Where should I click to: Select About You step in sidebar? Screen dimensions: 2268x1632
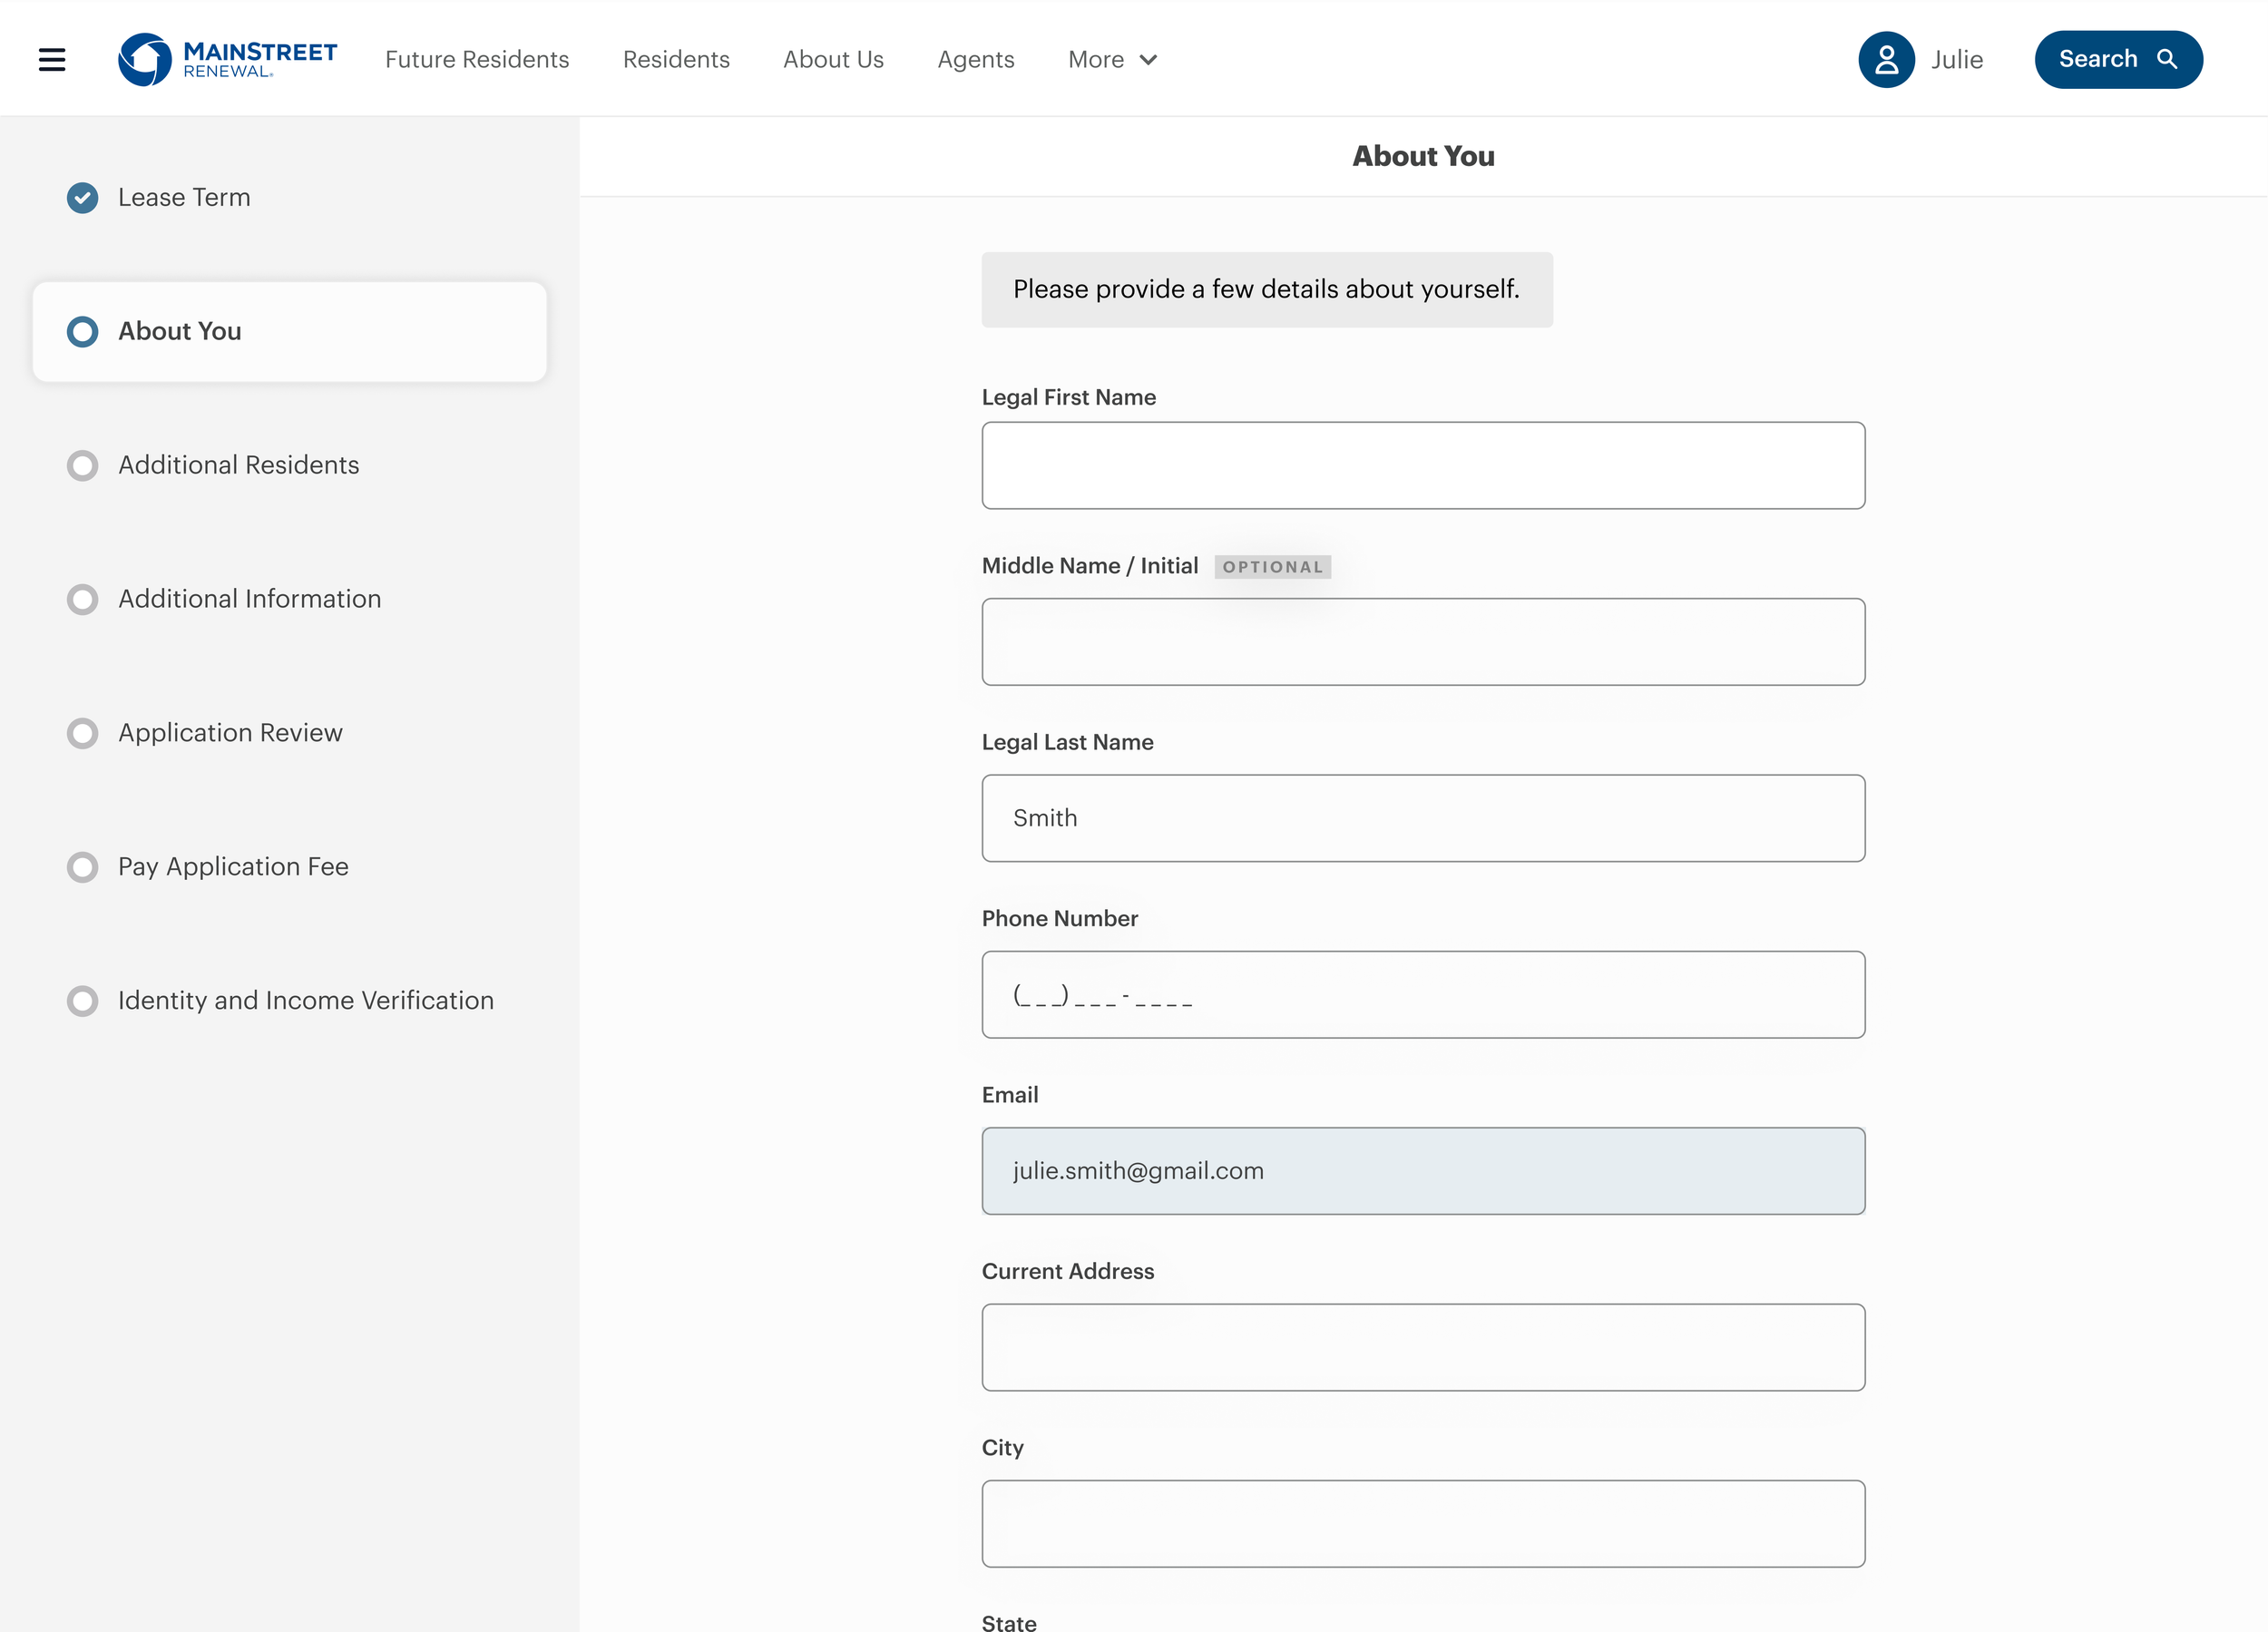coord(289,332)
